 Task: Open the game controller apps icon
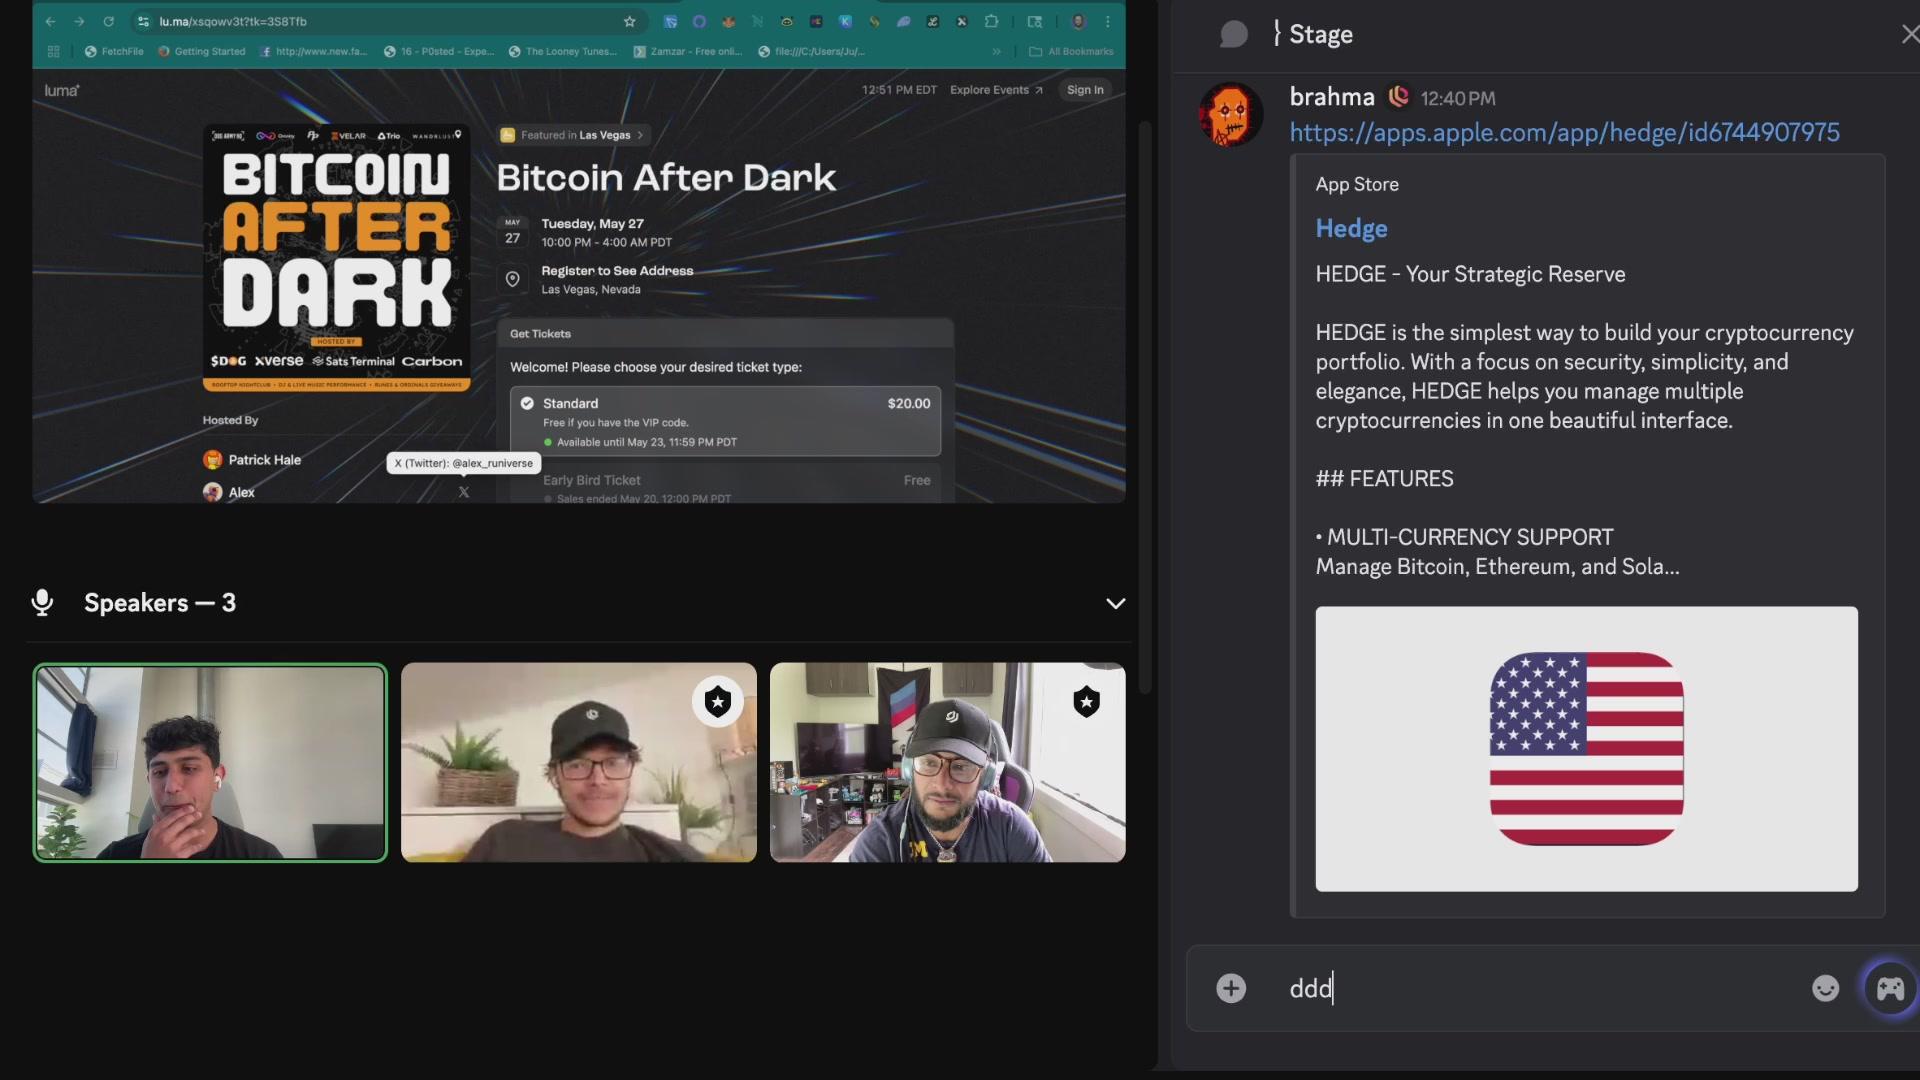(1890, 988)
